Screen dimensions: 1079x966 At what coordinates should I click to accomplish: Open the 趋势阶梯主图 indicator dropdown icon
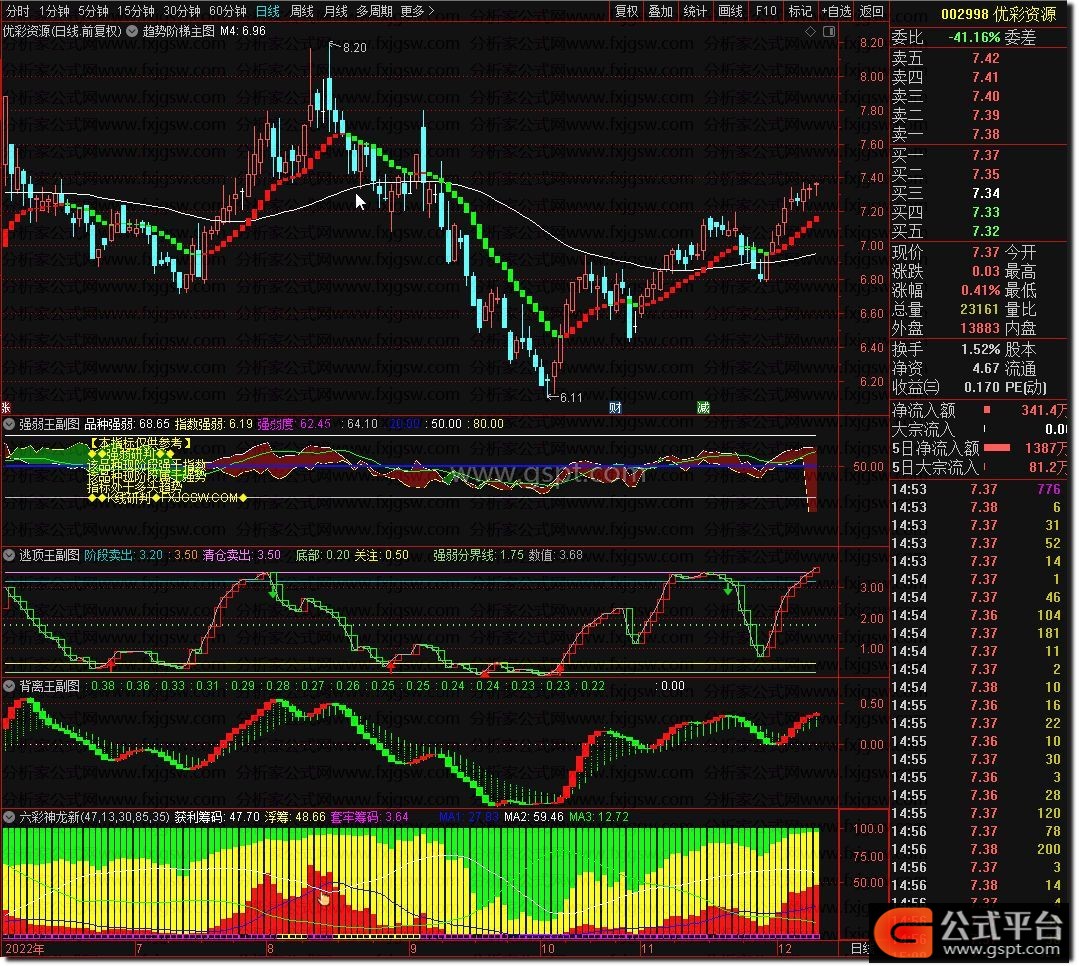pyautogui.click(x=131, y=31)
